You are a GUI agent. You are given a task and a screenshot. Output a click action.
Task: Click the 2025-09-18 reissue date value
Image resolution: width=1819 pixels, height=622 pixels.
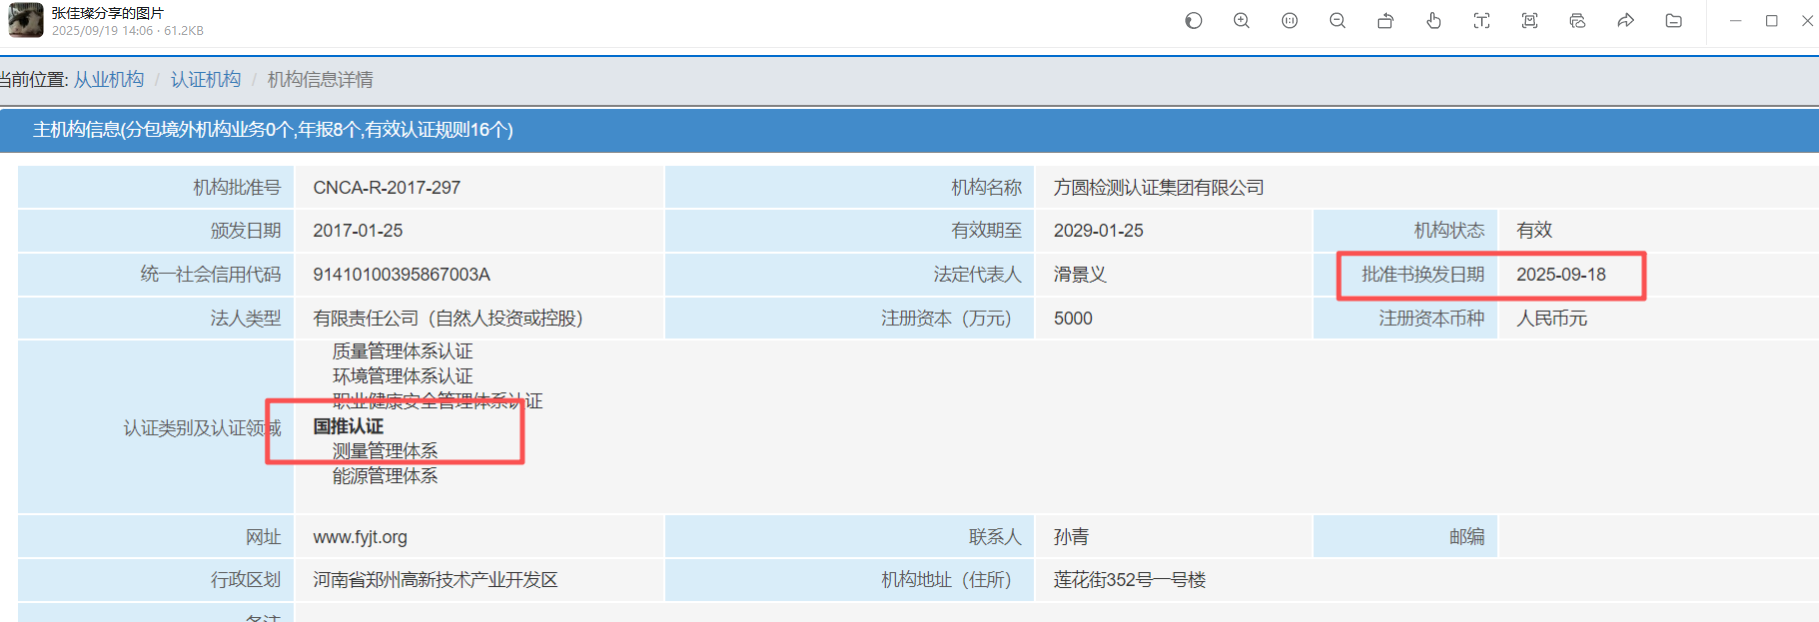point(1560,275)
